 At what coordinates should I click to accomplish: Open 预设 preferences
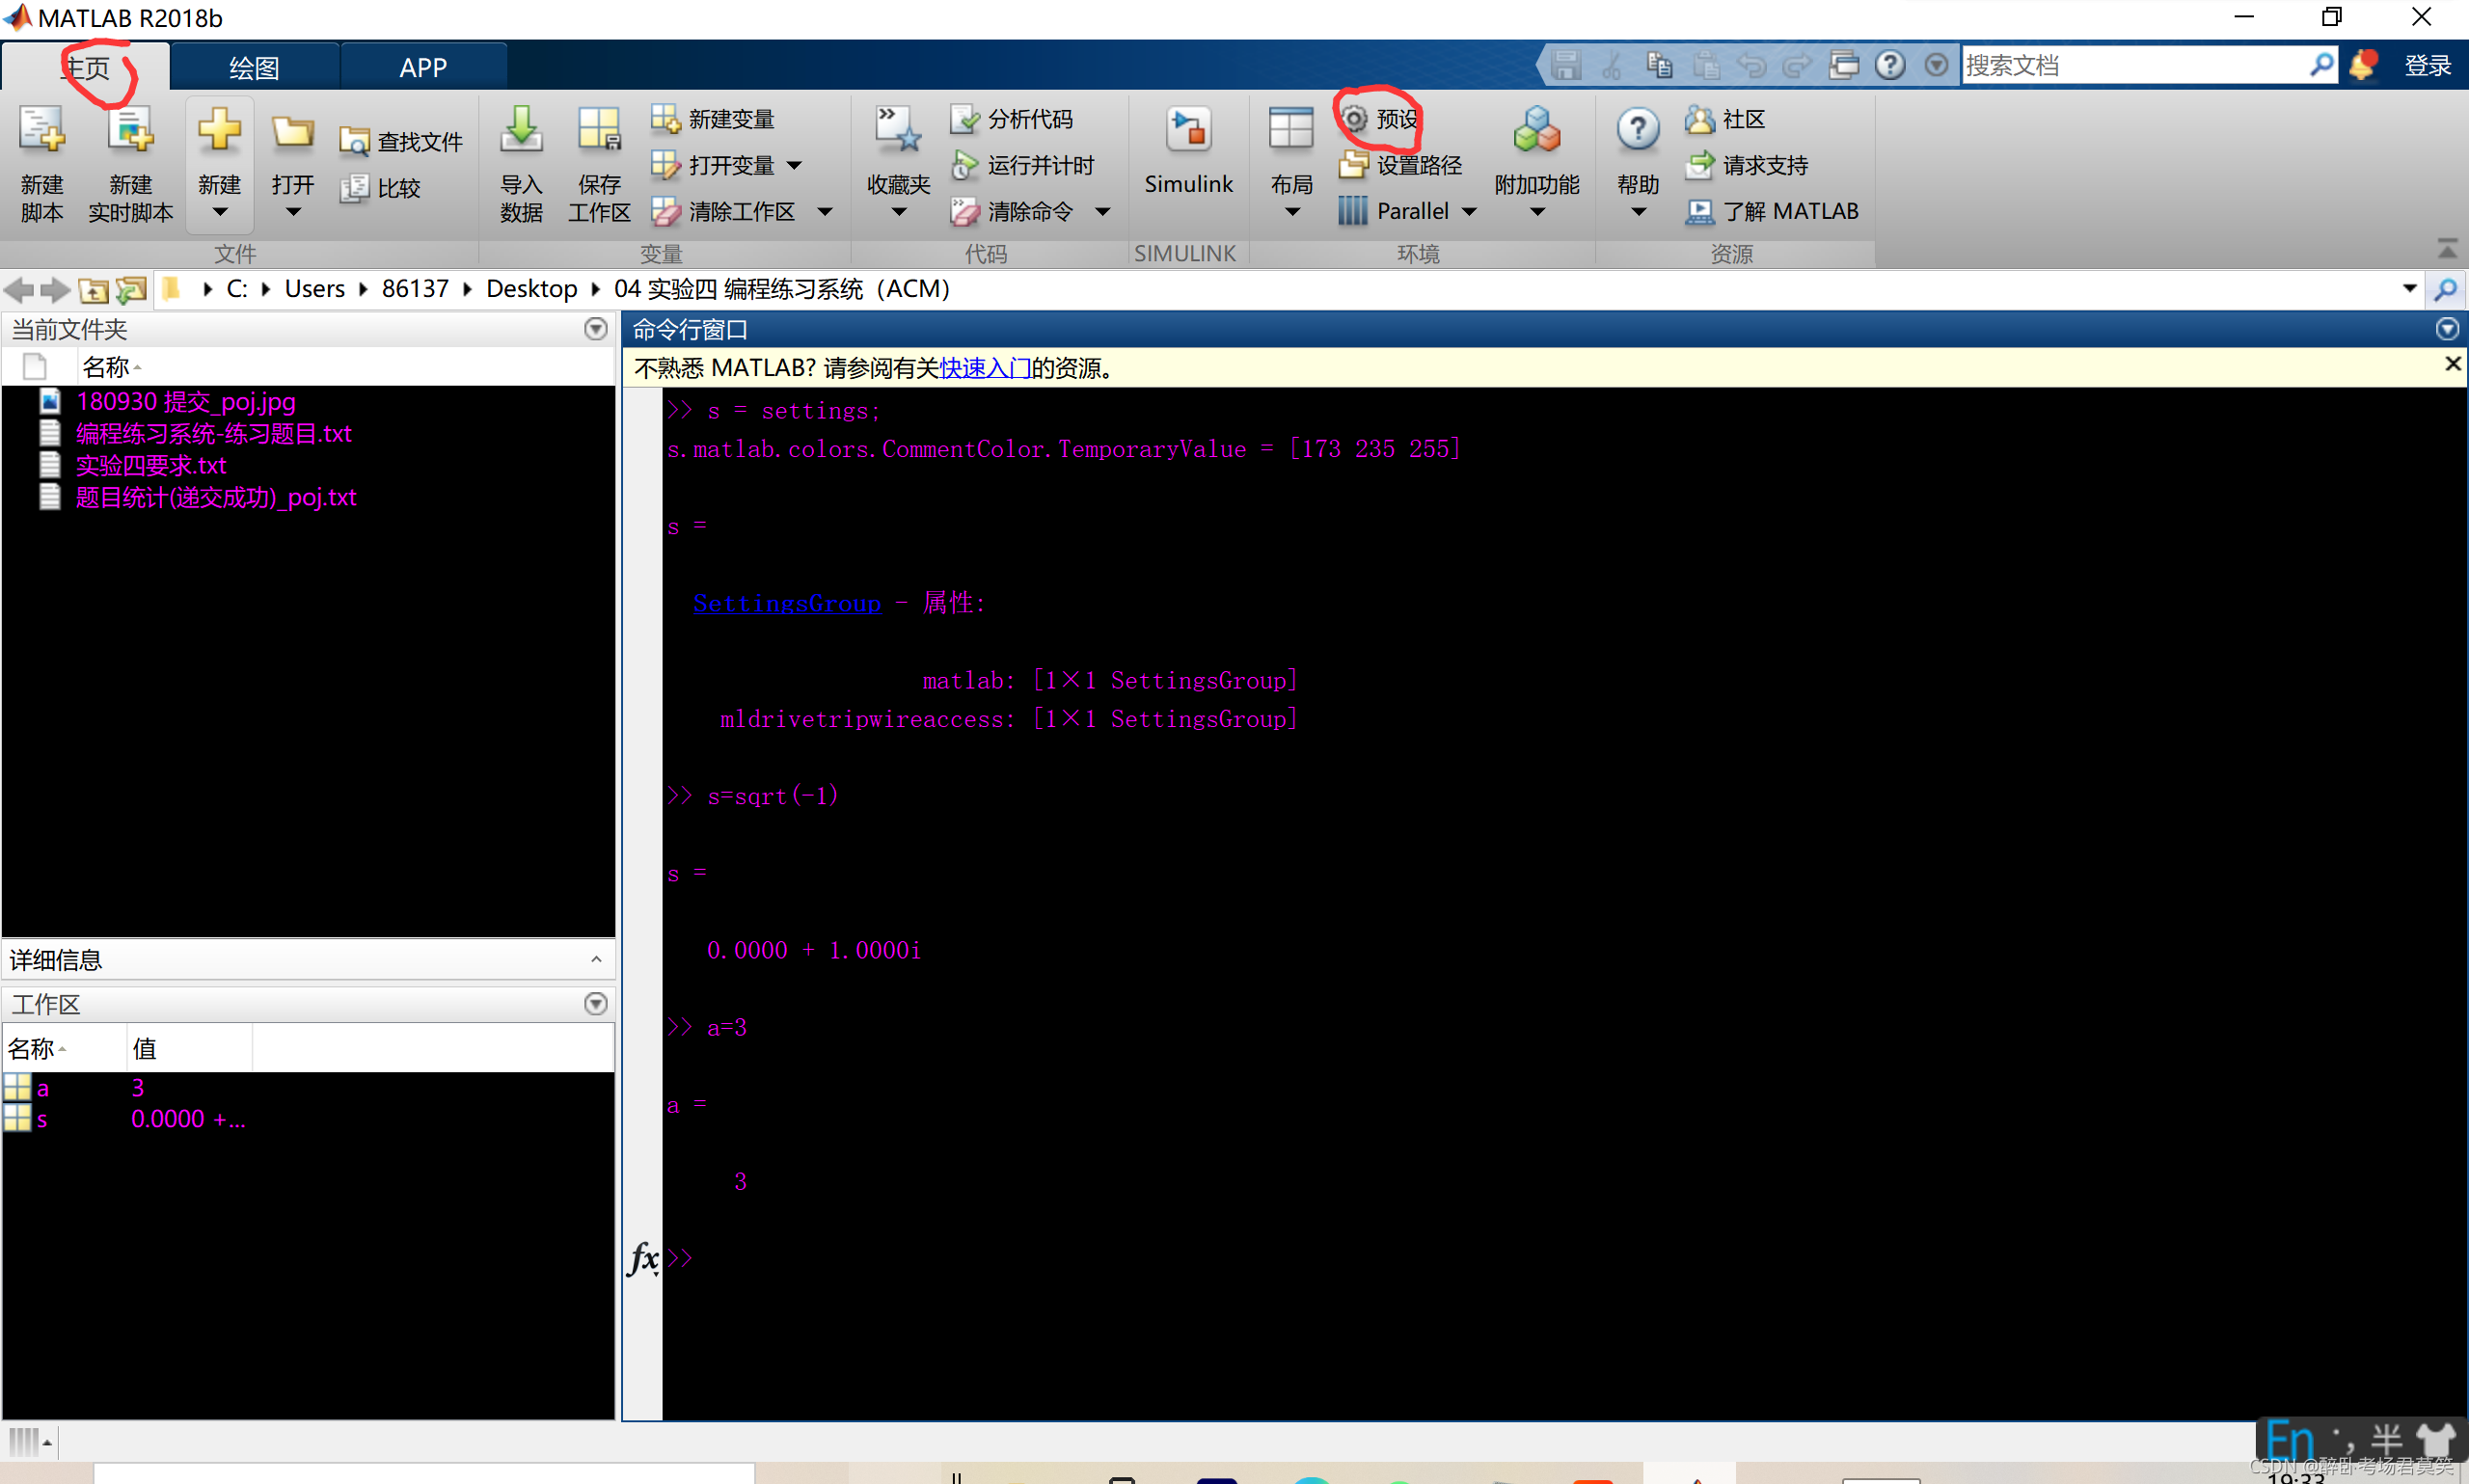click(1380, 119)
